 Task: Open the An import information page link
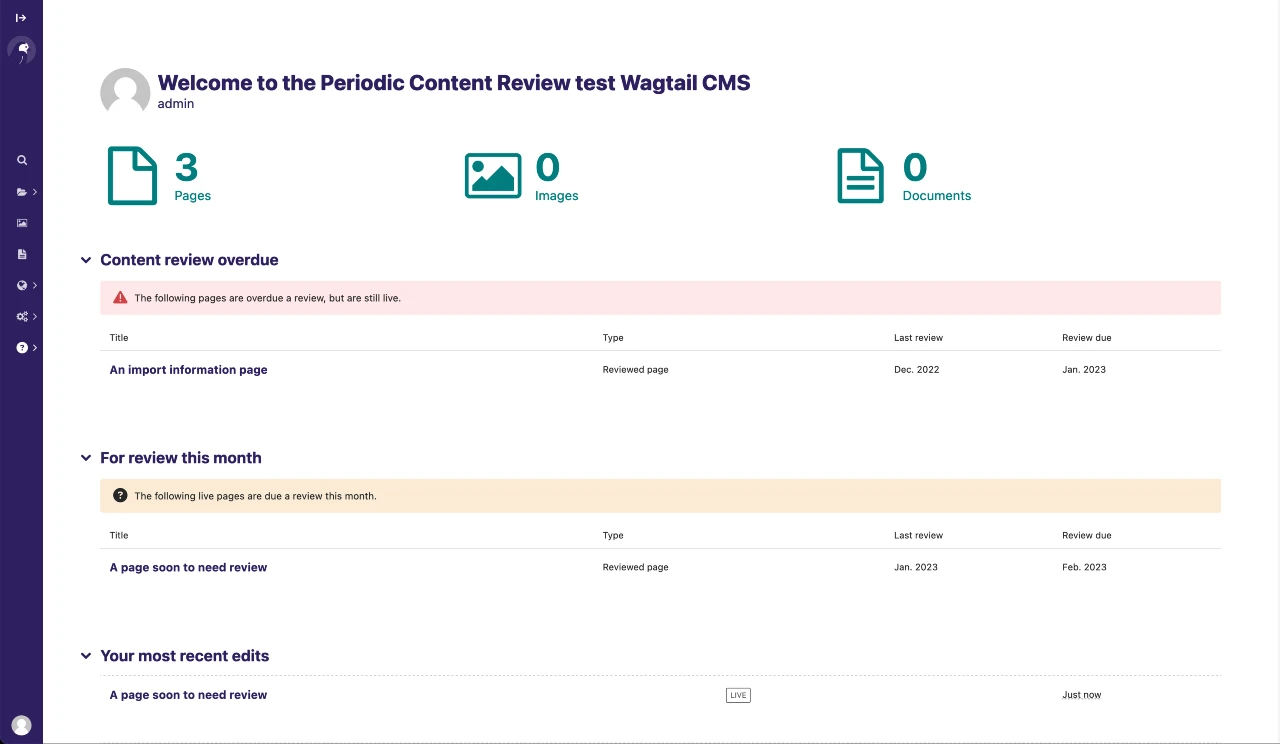(x=188, y=369)
